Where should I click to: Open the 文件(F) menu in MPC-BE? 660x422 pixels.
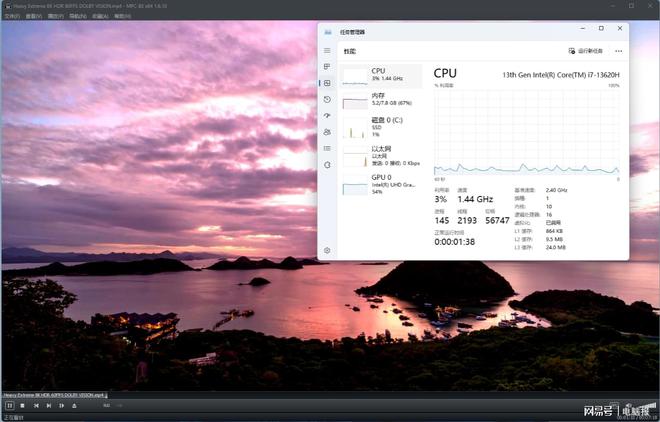coord(12,16)
